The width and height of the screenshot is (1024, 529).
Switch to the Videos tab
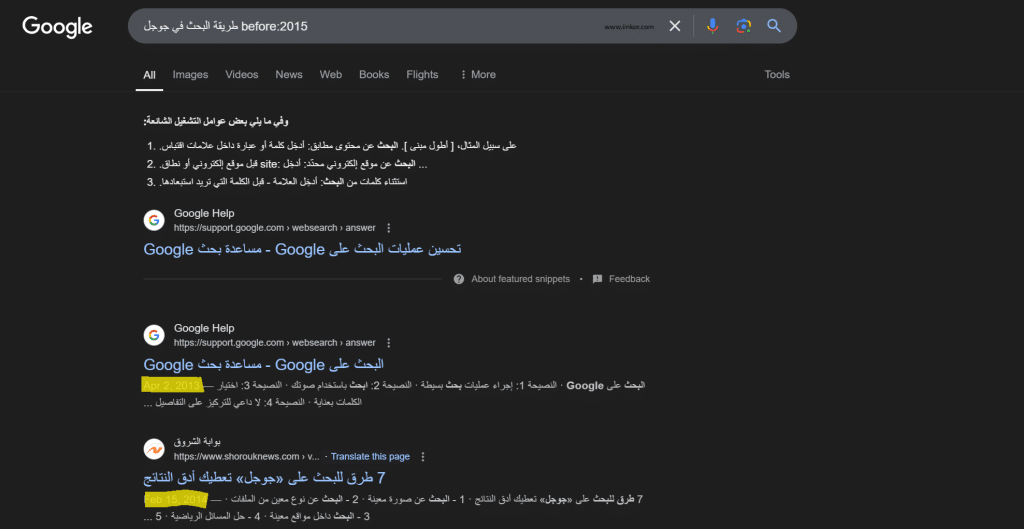click(x=242, y=74)
